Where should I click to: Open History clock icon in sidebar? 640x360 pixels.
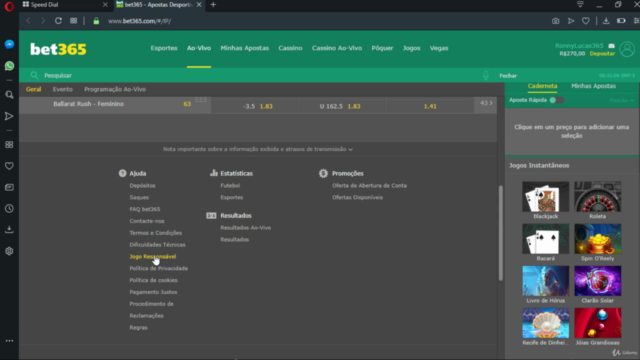[x=9, y=209]
